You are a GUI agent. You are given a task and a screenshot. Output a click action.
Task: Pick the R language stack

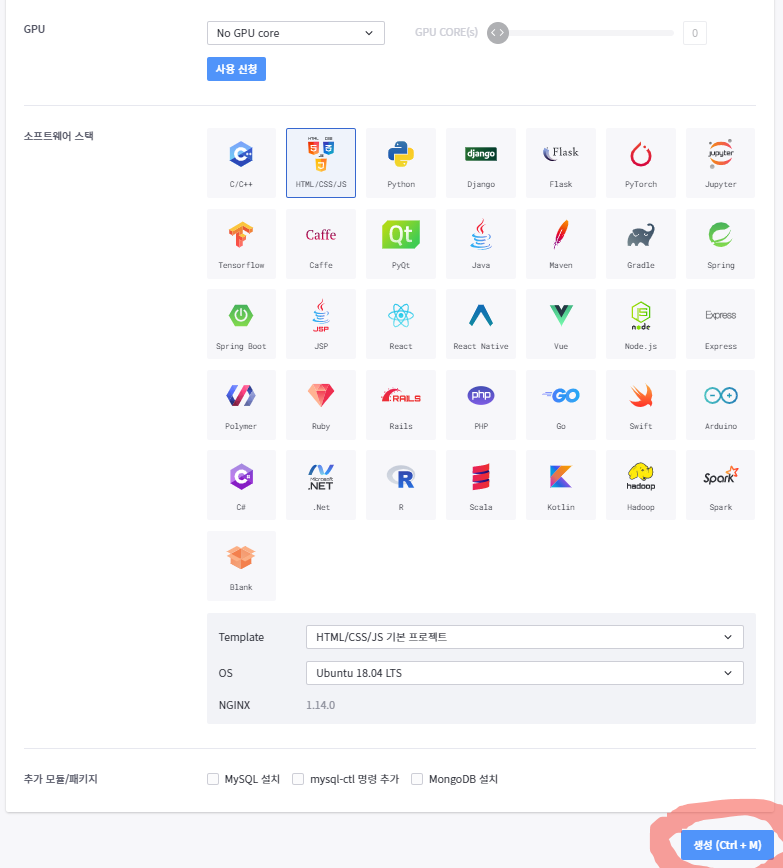pos(401,485)
